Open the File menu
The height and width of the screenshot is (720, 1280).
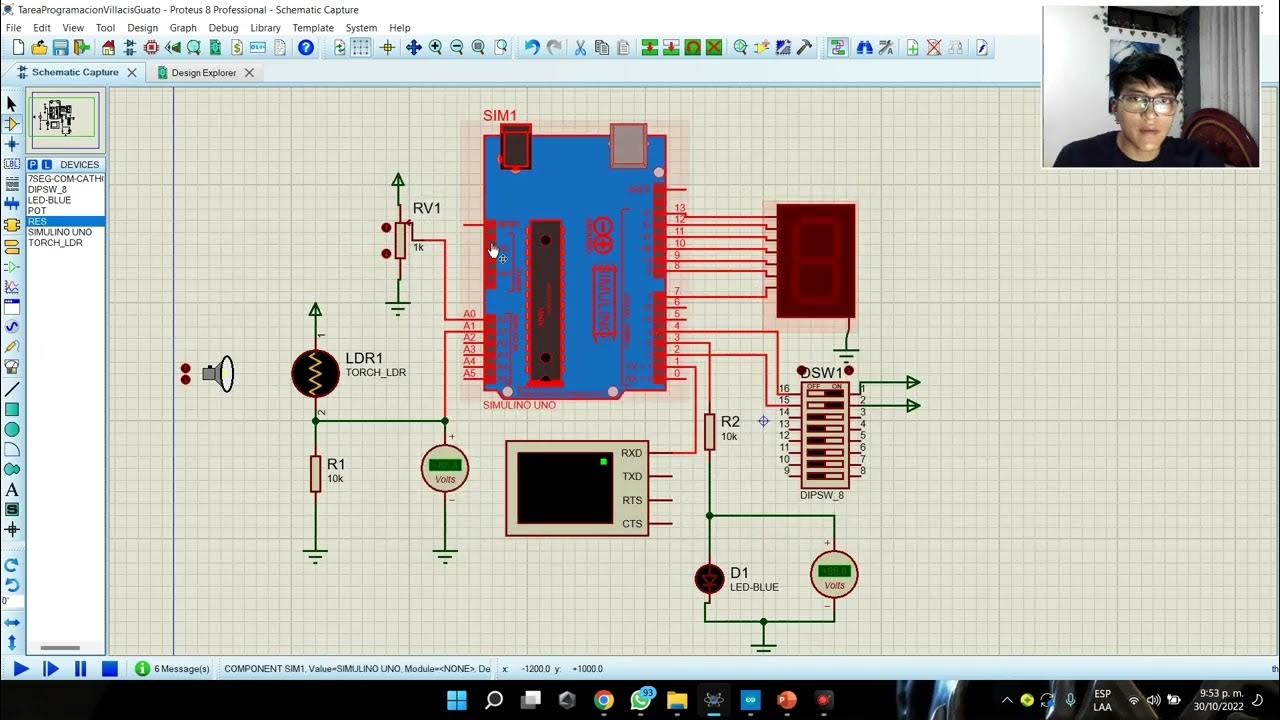coord(14,28)
